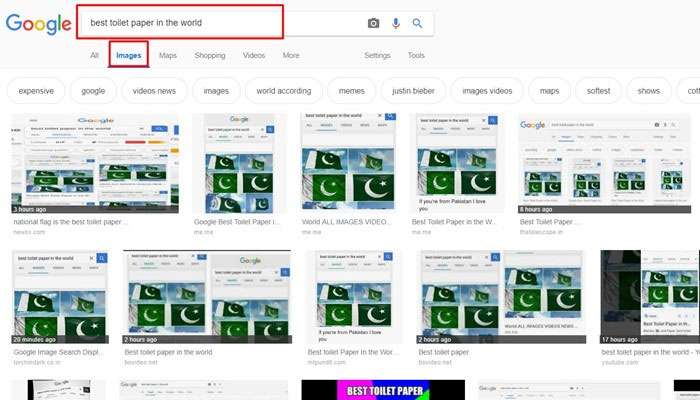Screen dimensions: 700x400
Task: Open the colorful 'BEST TOILET PAPER' thumbnail
Action: pos(383,390)
